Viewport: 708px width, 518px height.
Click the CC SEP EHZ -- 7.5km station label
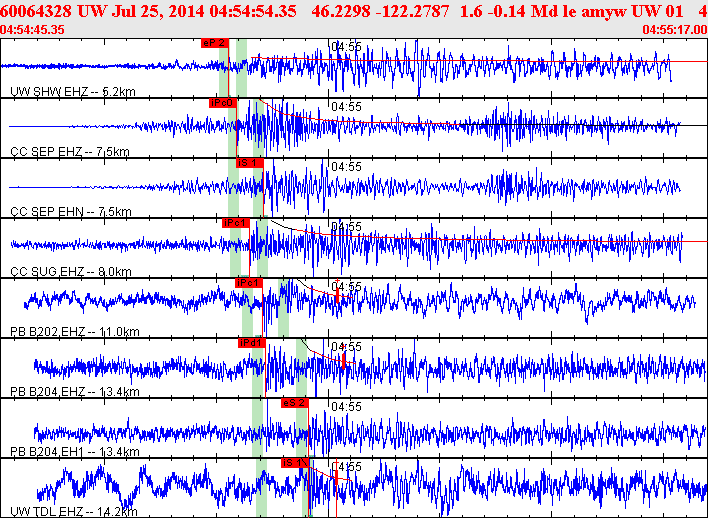tap(70, 152)
